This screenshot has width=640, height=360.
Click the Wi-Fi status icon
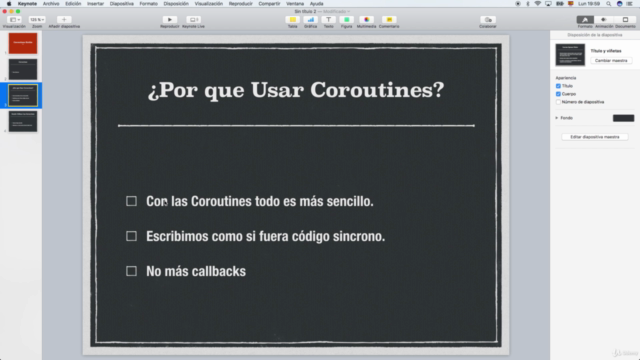(538, 4)
